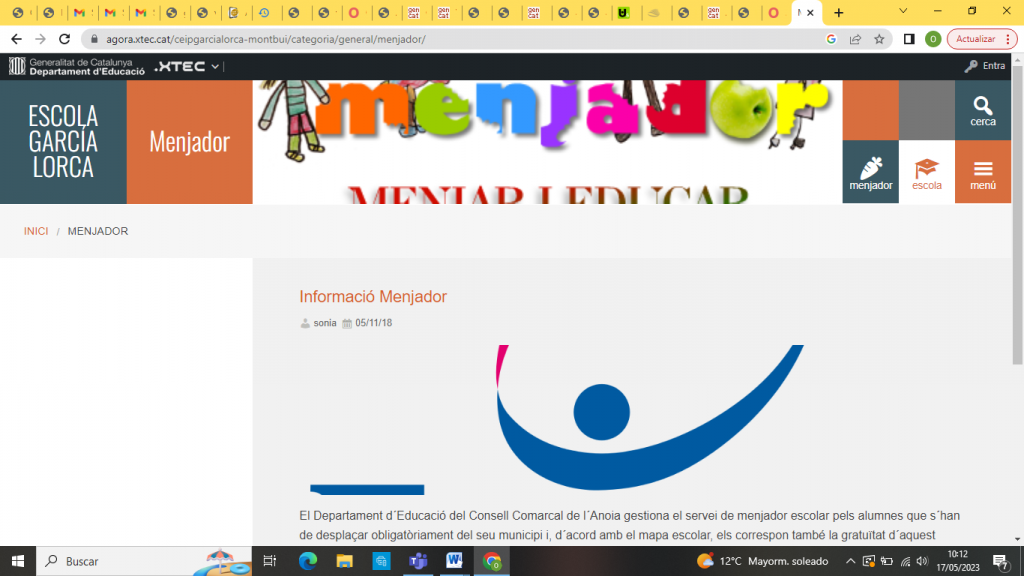Go to INICI in the breadcrumb
The image size is (1024, 576).
[36, 231]
